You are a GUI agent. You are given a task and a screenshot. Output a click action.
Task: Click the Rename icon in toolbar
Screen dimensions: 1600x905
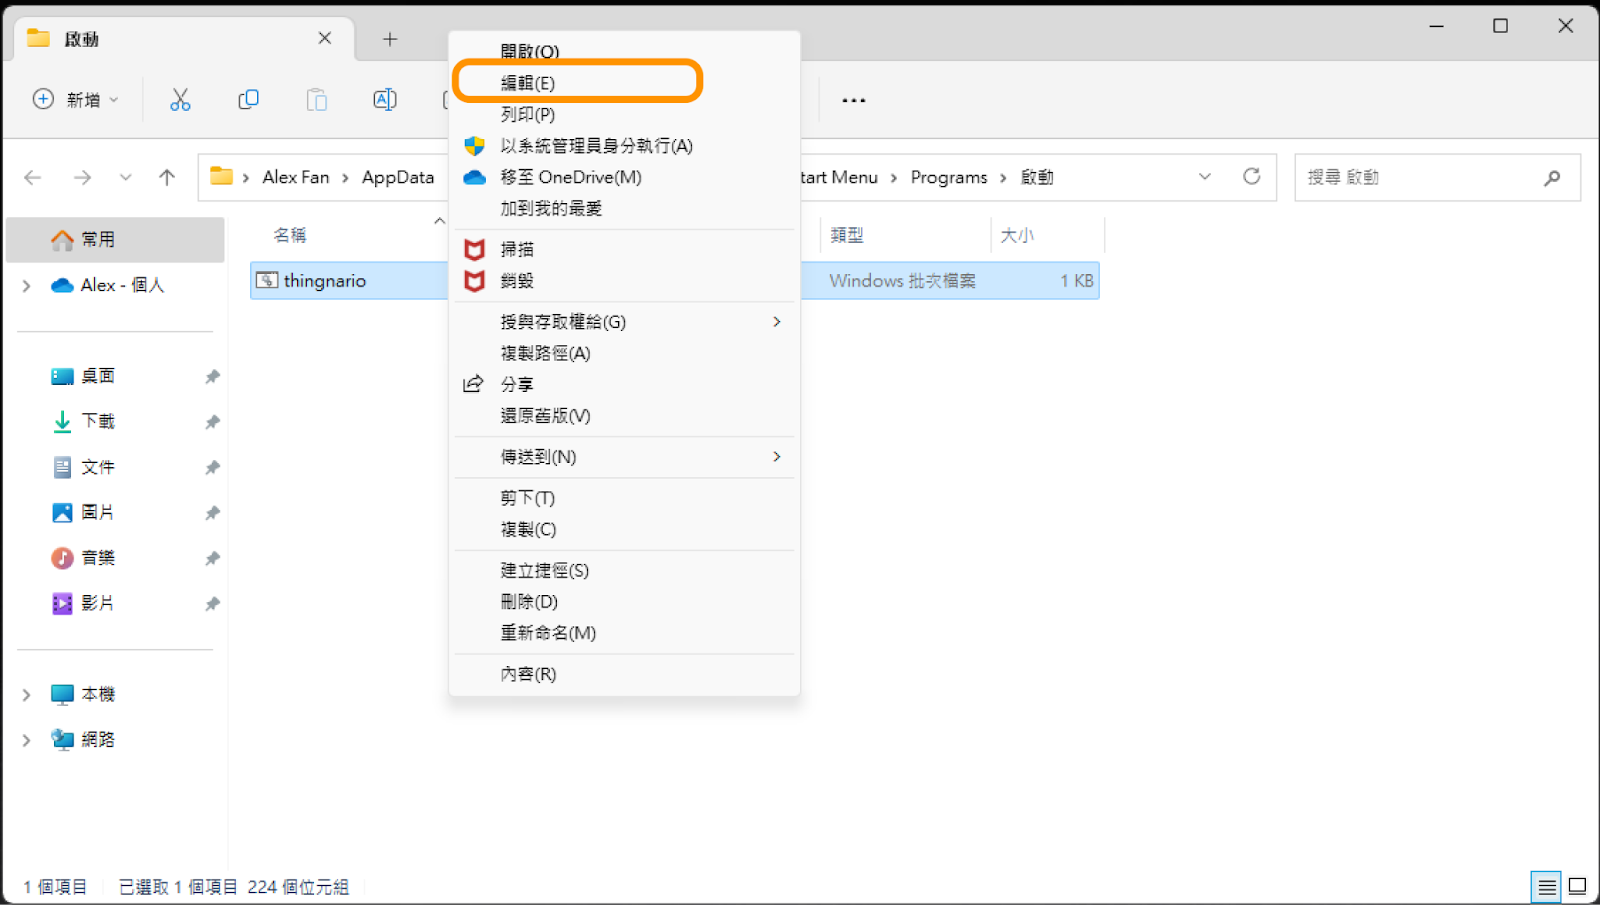(384, 99)
